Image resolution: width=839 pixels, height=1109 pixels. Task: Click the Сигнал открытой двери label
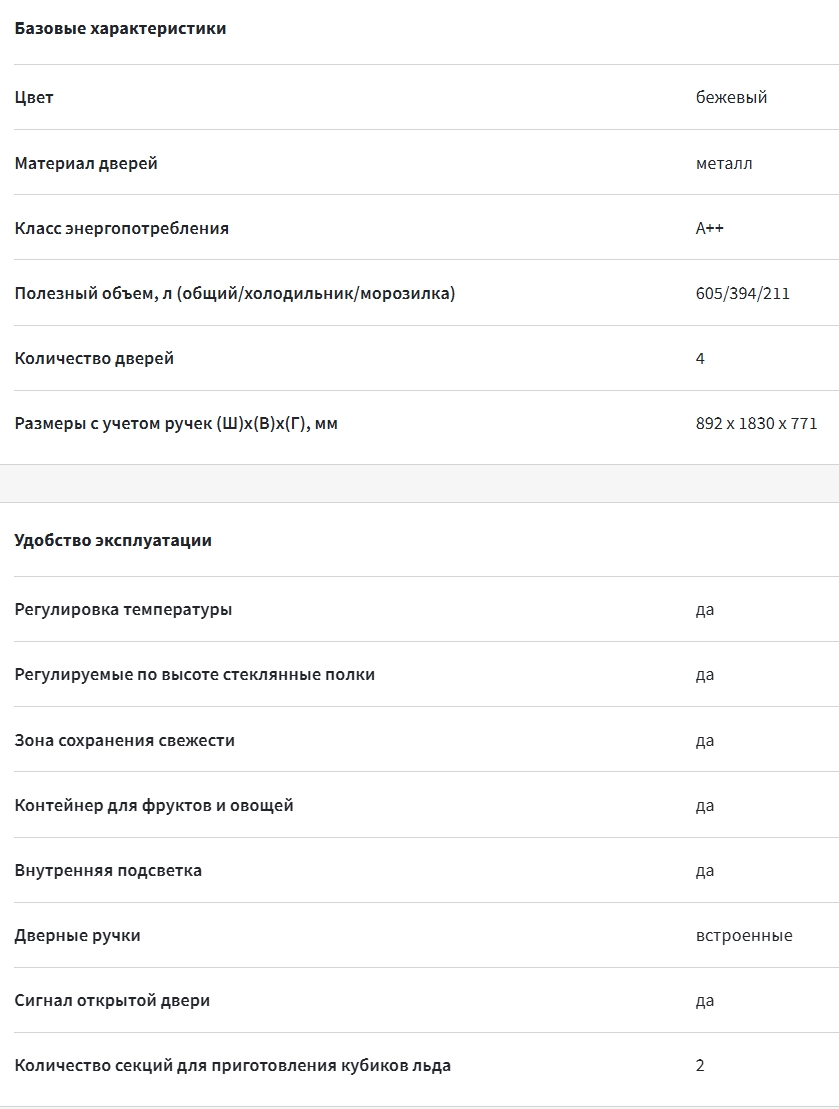[112, 1001]
